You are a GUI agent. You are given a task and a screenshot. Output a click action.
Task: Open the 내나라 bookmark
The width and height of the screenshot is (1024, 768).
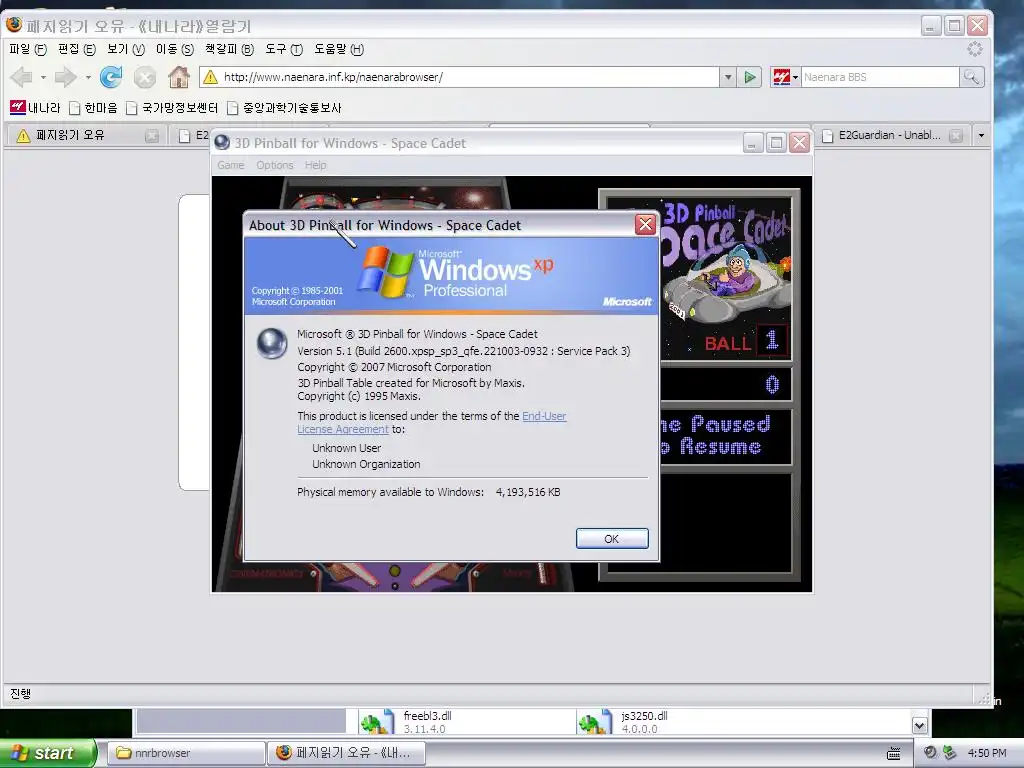pos(35,108)
